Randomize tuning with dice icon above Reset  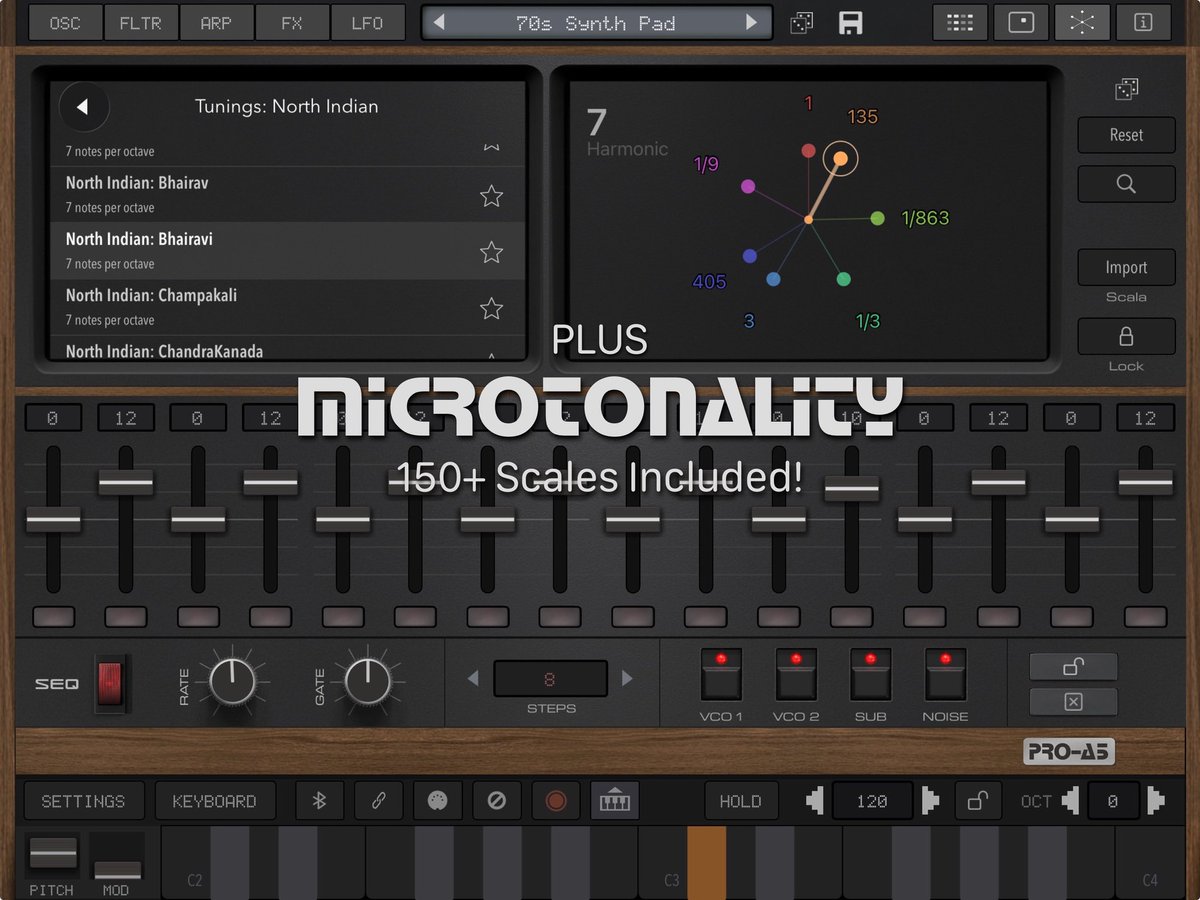pos(1127,90)
